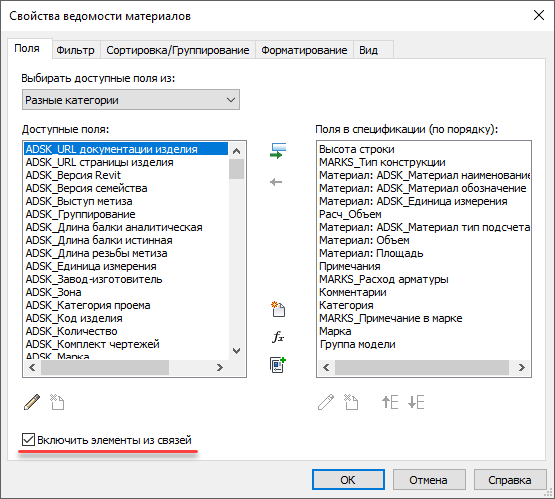Click the remove parameter left arrow icon
Image resolution: width=555 pixels, height=499 pixels.
point(276,182)
